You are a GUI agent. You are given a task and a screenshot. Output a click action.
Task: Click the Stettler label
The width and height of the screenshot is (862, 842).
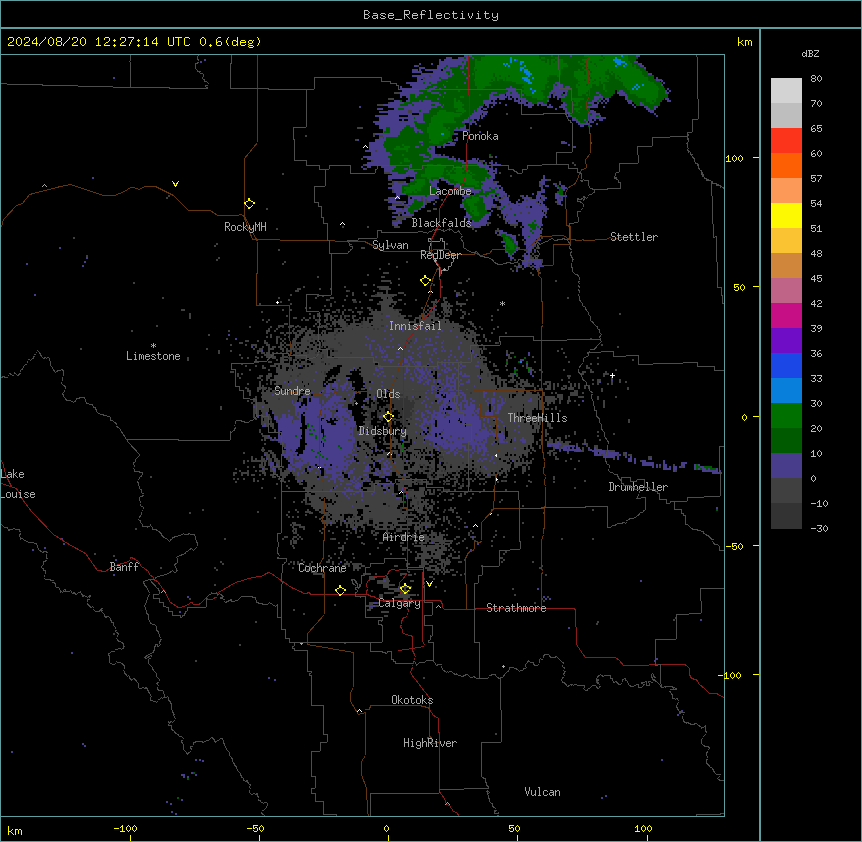click(634, 237)
